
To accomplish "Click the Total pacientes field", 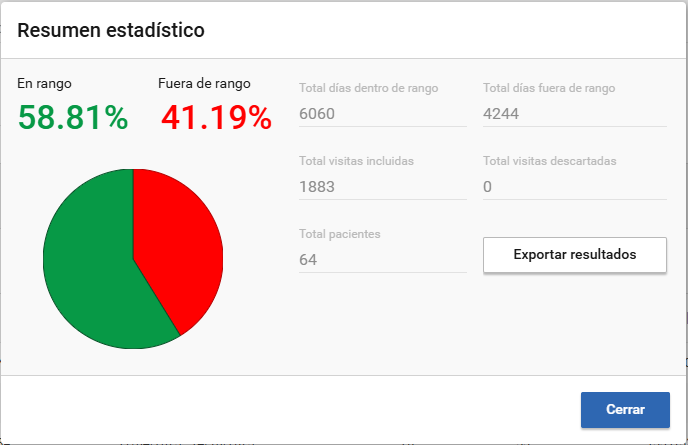I will pyautogui.click(x=383, y=260).
